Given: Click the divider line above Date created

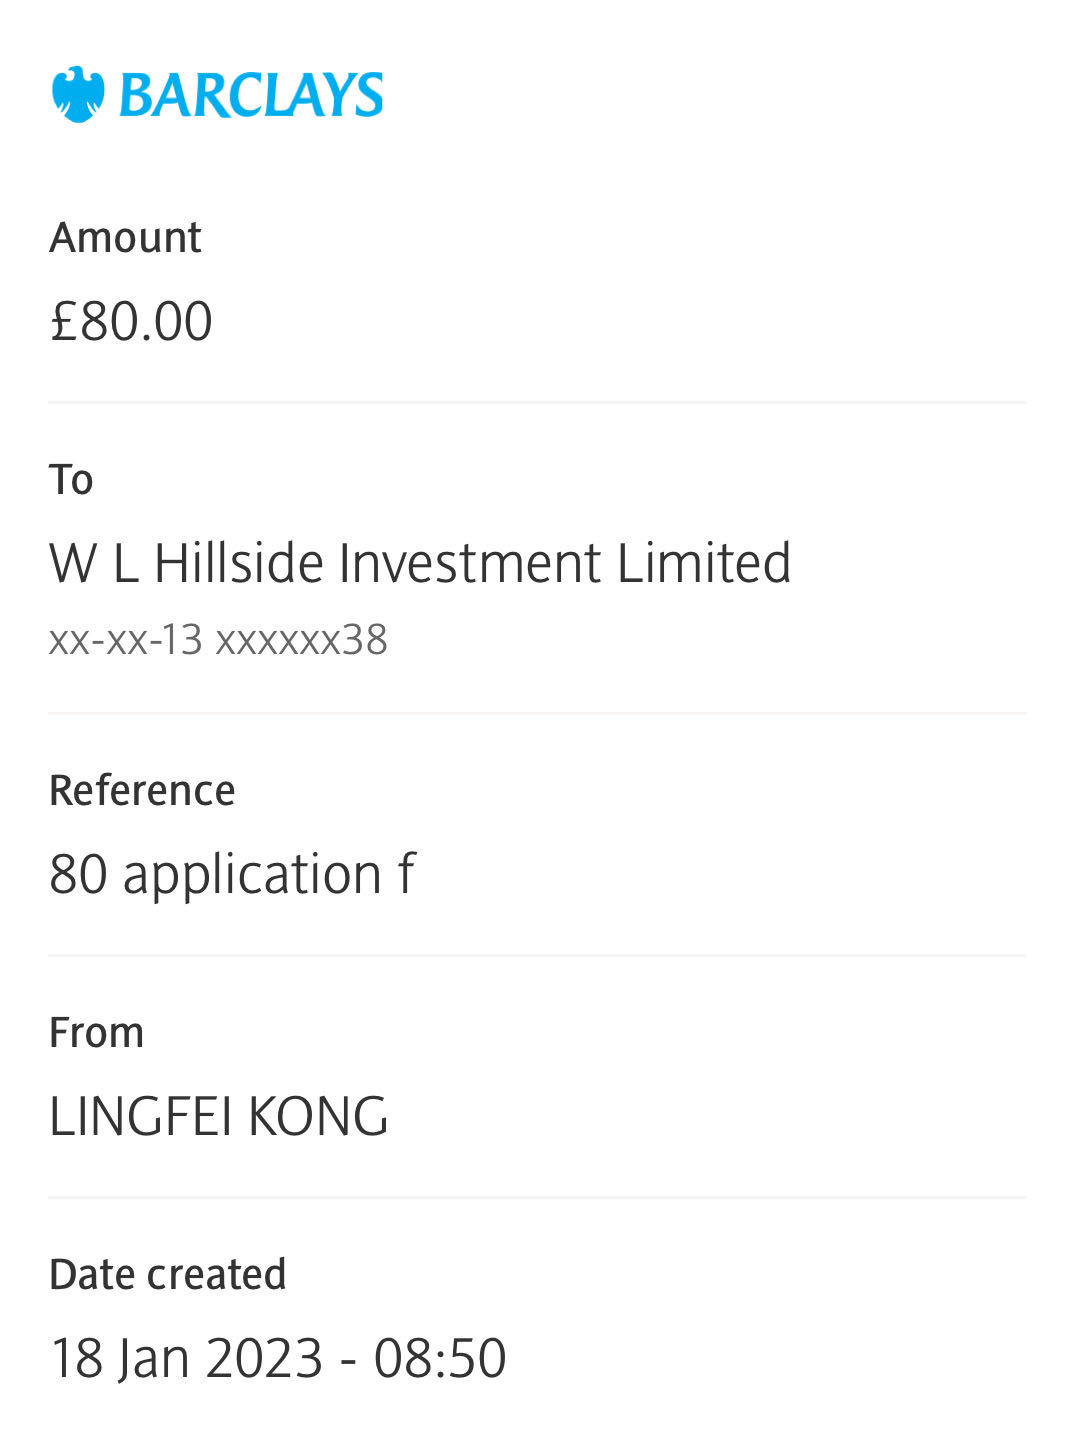Looking at the screenshot, I should [537, 1197].
